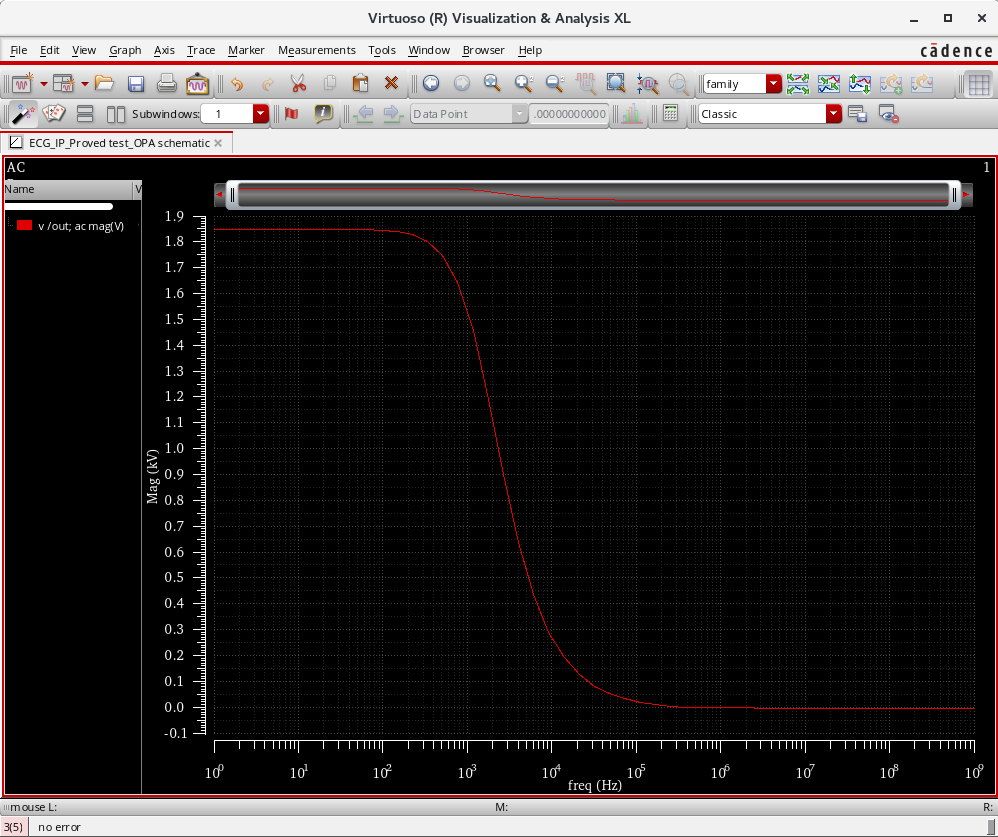The height and width of the screenshot is (837, 998).
Task: Click the right red arrow of range scrollbar
Action: [x=966, y=195]
